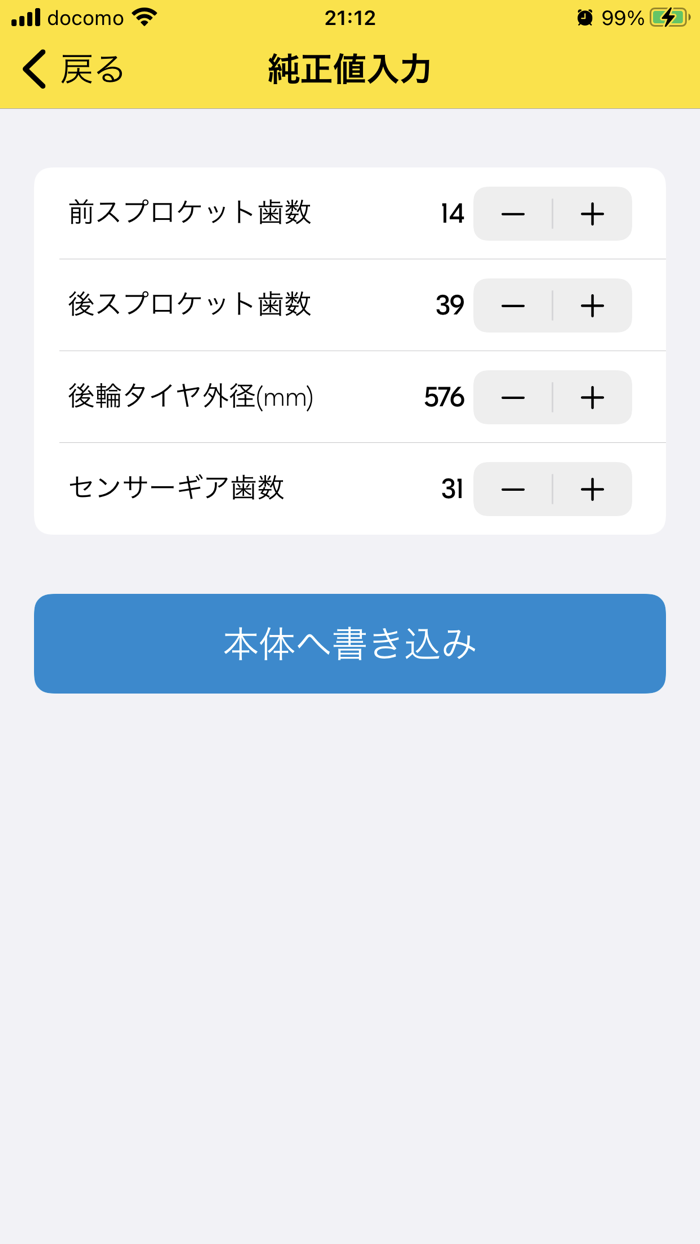Select the rear sprocket value 39

pyautogui.click(x=450, y=306)
